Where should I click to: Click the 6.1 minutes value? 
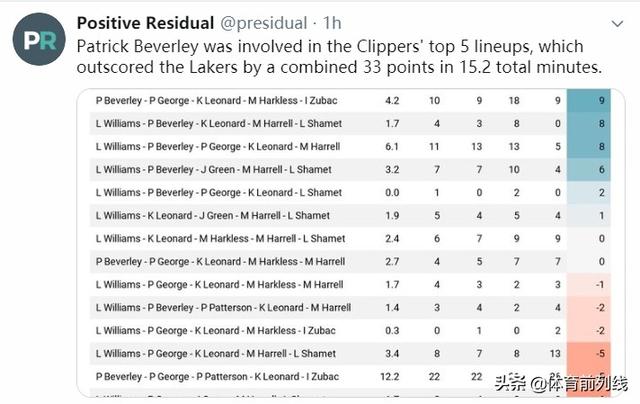(392, 147)
